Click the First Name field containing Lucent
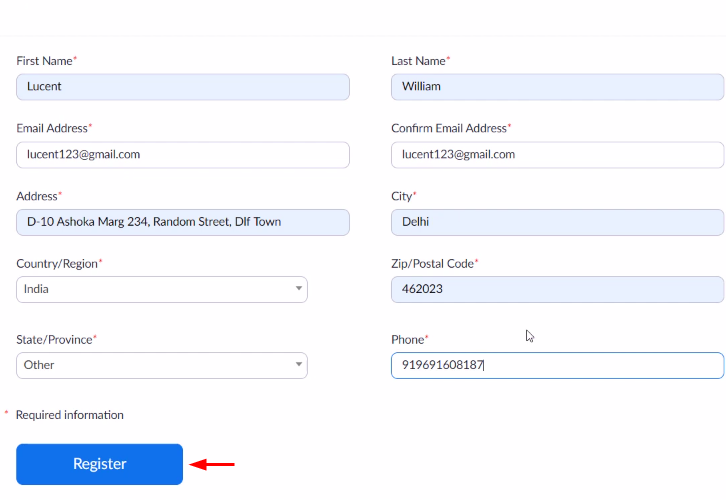Screen dimensions: 726x500 click(183, 87)
